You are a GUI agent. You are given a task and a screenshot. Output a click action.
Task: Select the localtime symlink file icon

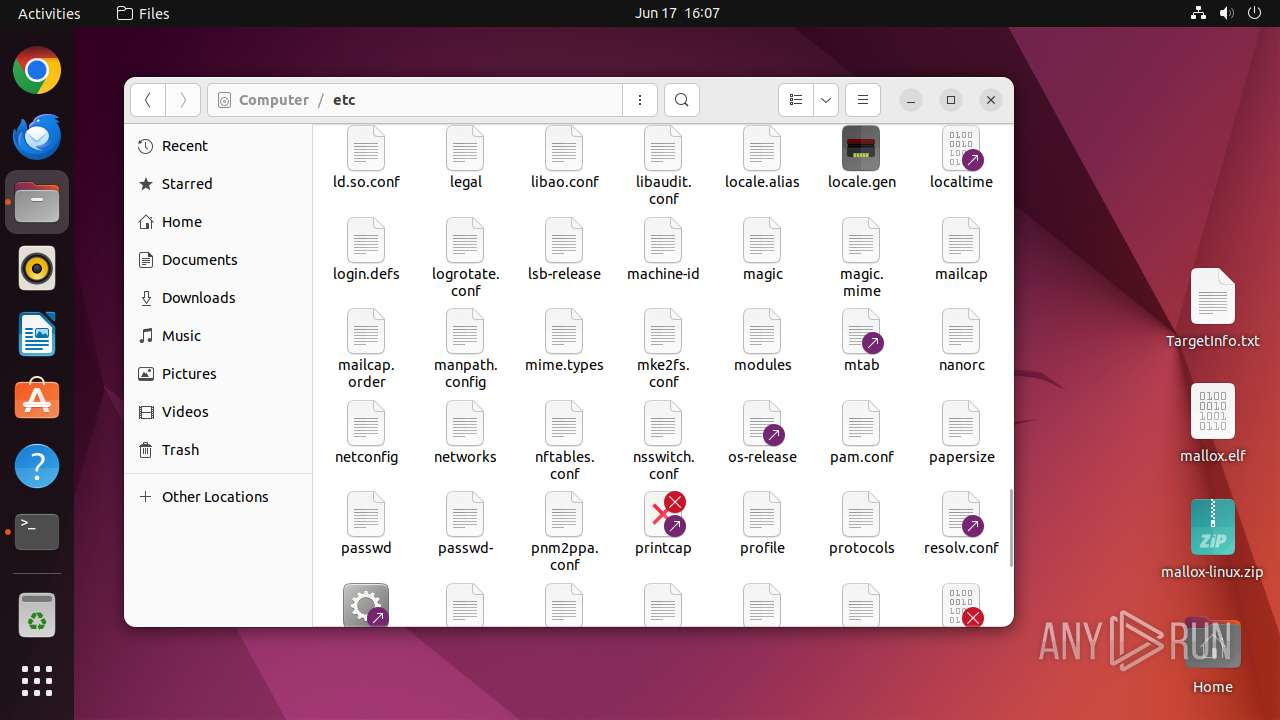[x=961, y=148]
